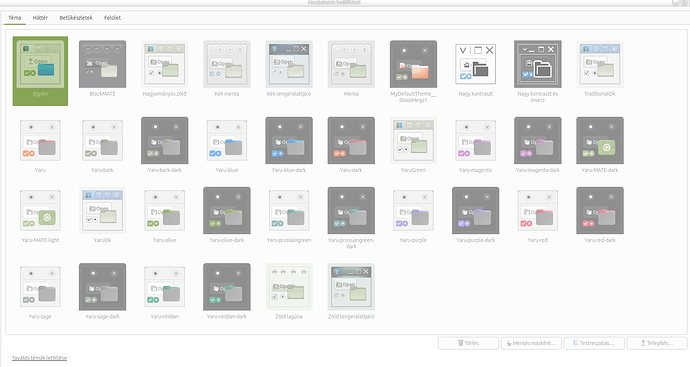
Task: Click the Telepítés button
Action: [x=657, y=343]
